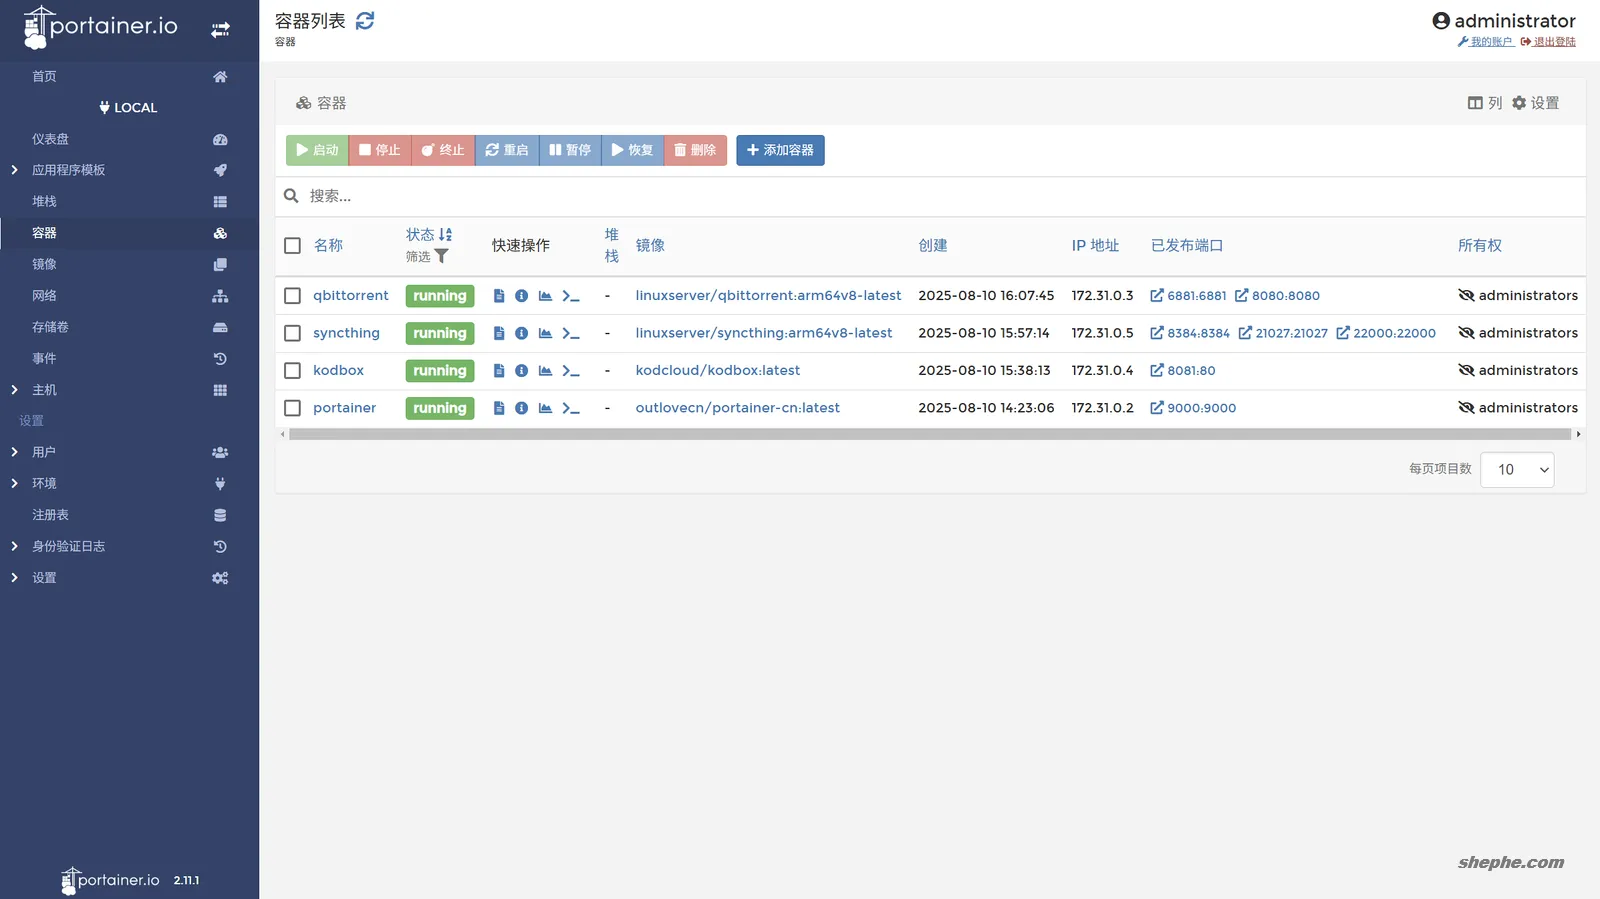
Task: Check the qbittorrent row checkbox
Action: coord(292,296)
